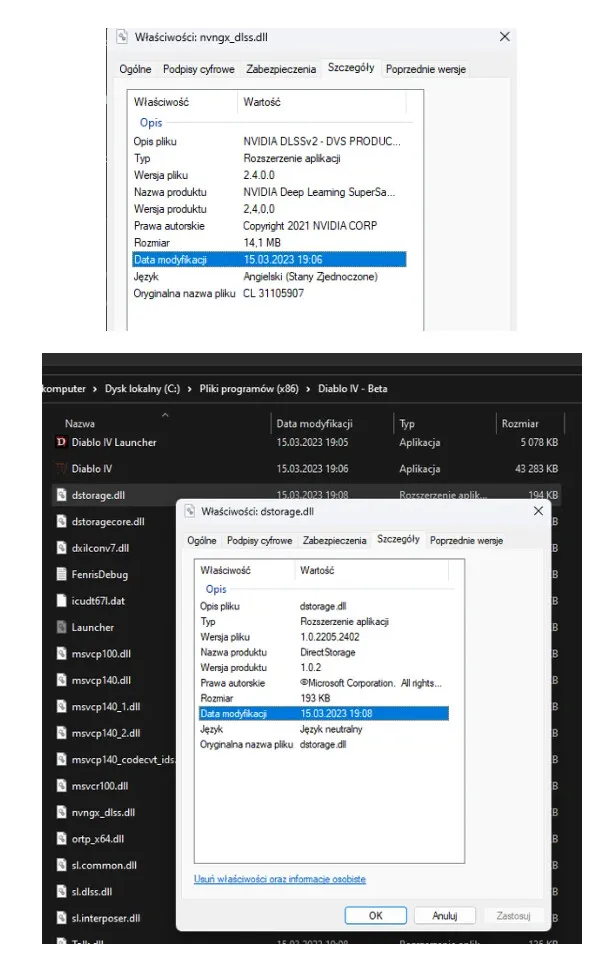594x964 pixels.
Task: Click the ortp_x64.dll file icon
Action: point(61,839)
